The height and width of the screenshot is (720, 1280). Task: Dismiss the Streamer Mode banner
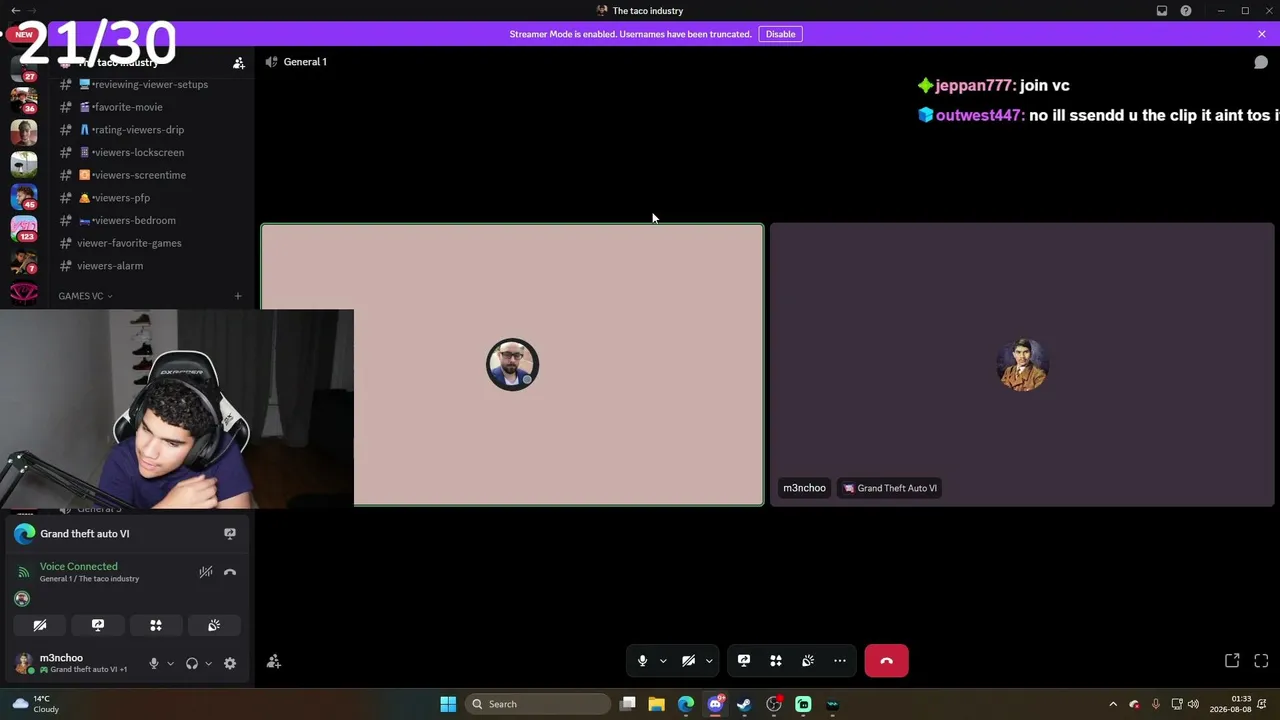1262,34
